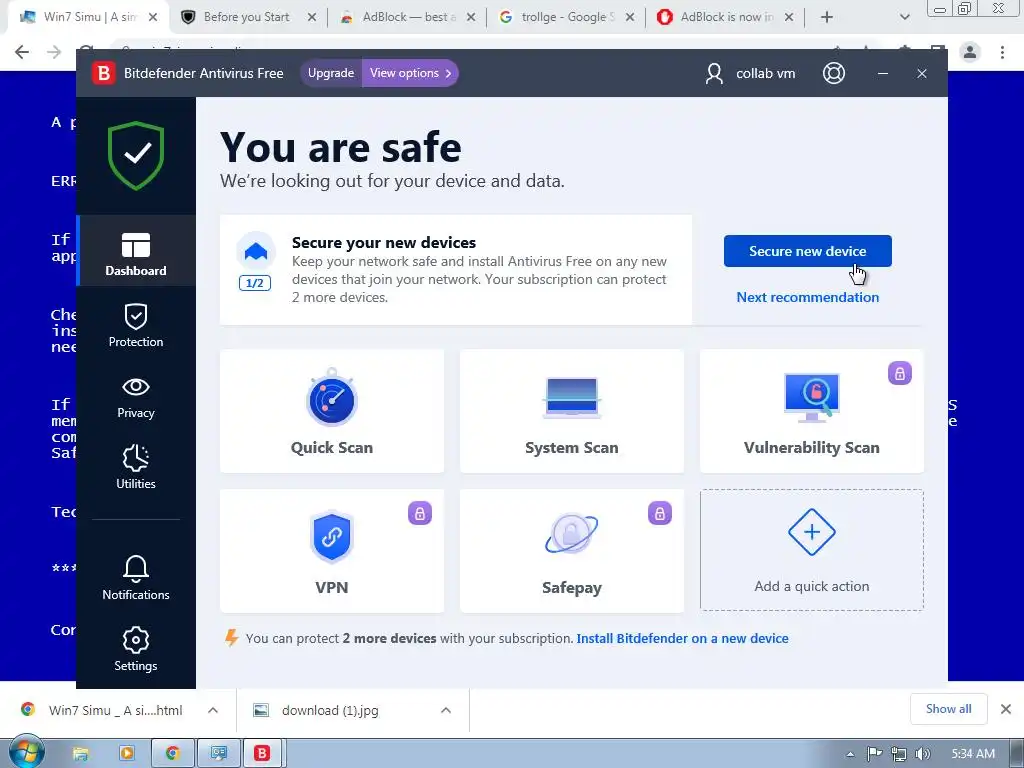Viewport: 1024px width, 768px height.
Task: Open Bitdefender Settings gear
Action: click(136, 648)
